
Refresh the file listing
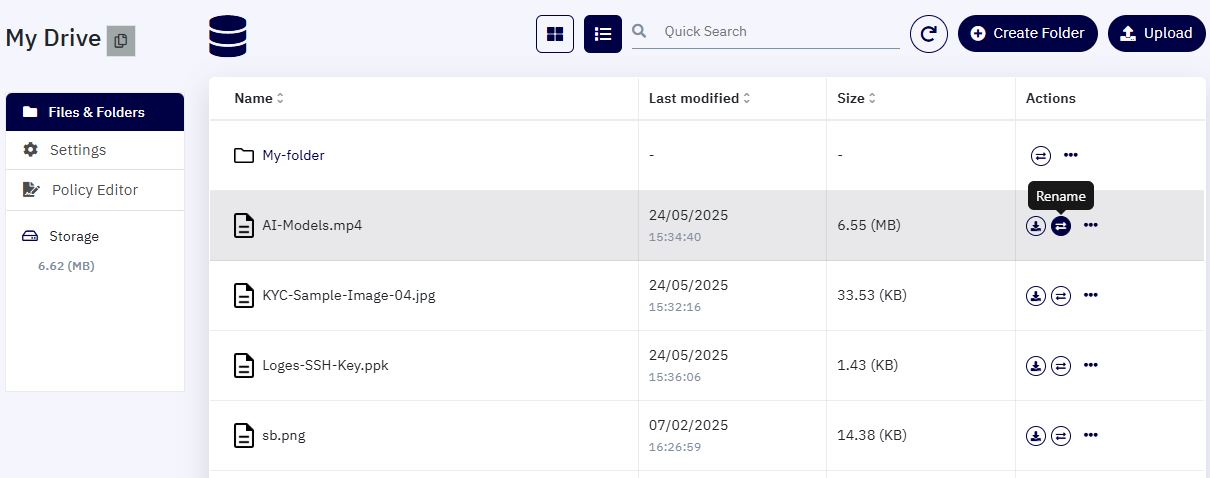point(929,34)
